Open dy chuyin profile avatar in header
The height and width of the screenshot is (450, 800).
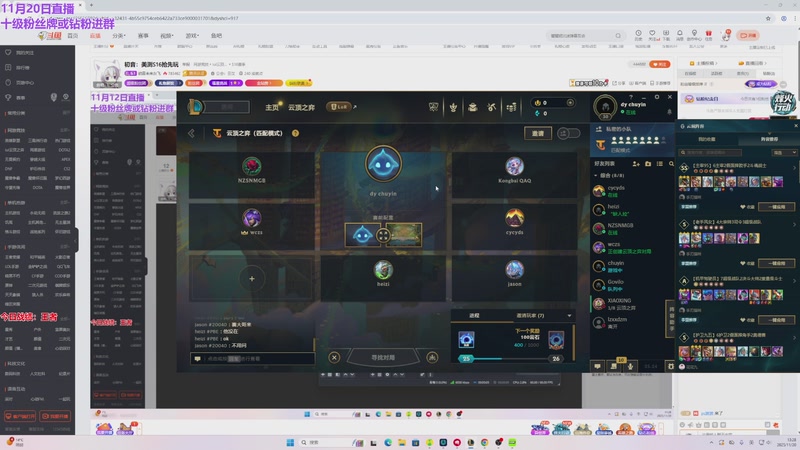(605, 107)
